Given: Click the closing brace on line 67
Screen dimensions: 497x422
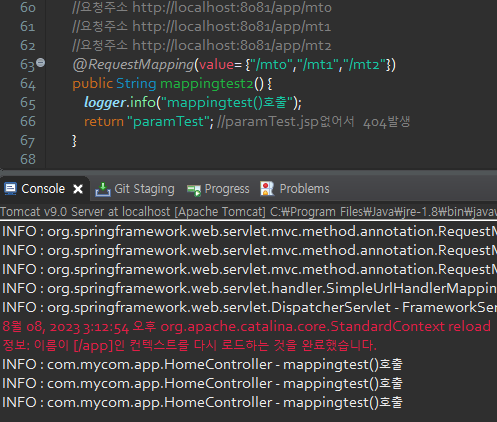Looking at the screenshot, I should pos(74,141).
